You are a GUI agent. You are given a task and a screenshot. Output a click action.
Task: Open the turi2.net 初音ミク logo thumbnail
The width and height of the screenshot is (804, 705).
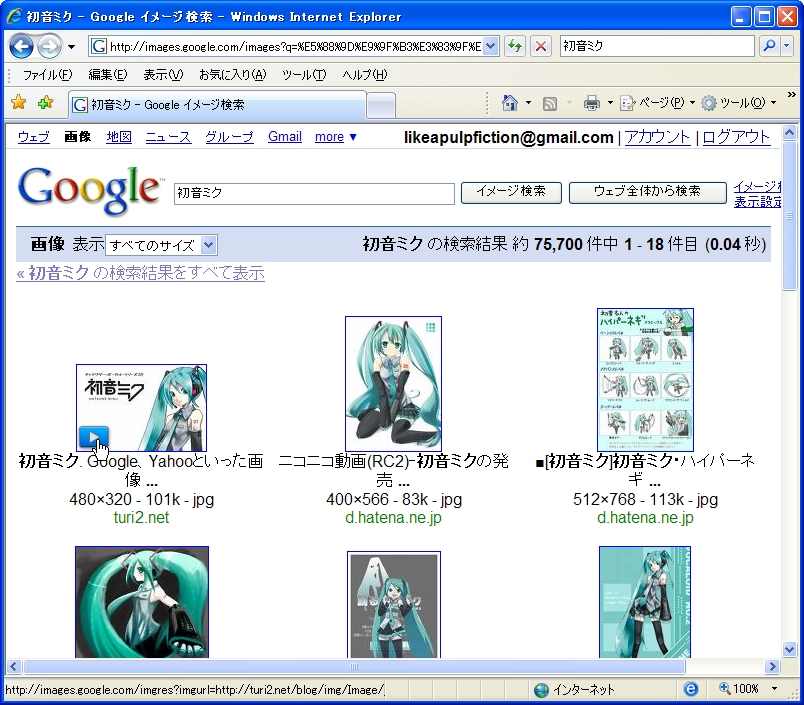pos(142,408)
